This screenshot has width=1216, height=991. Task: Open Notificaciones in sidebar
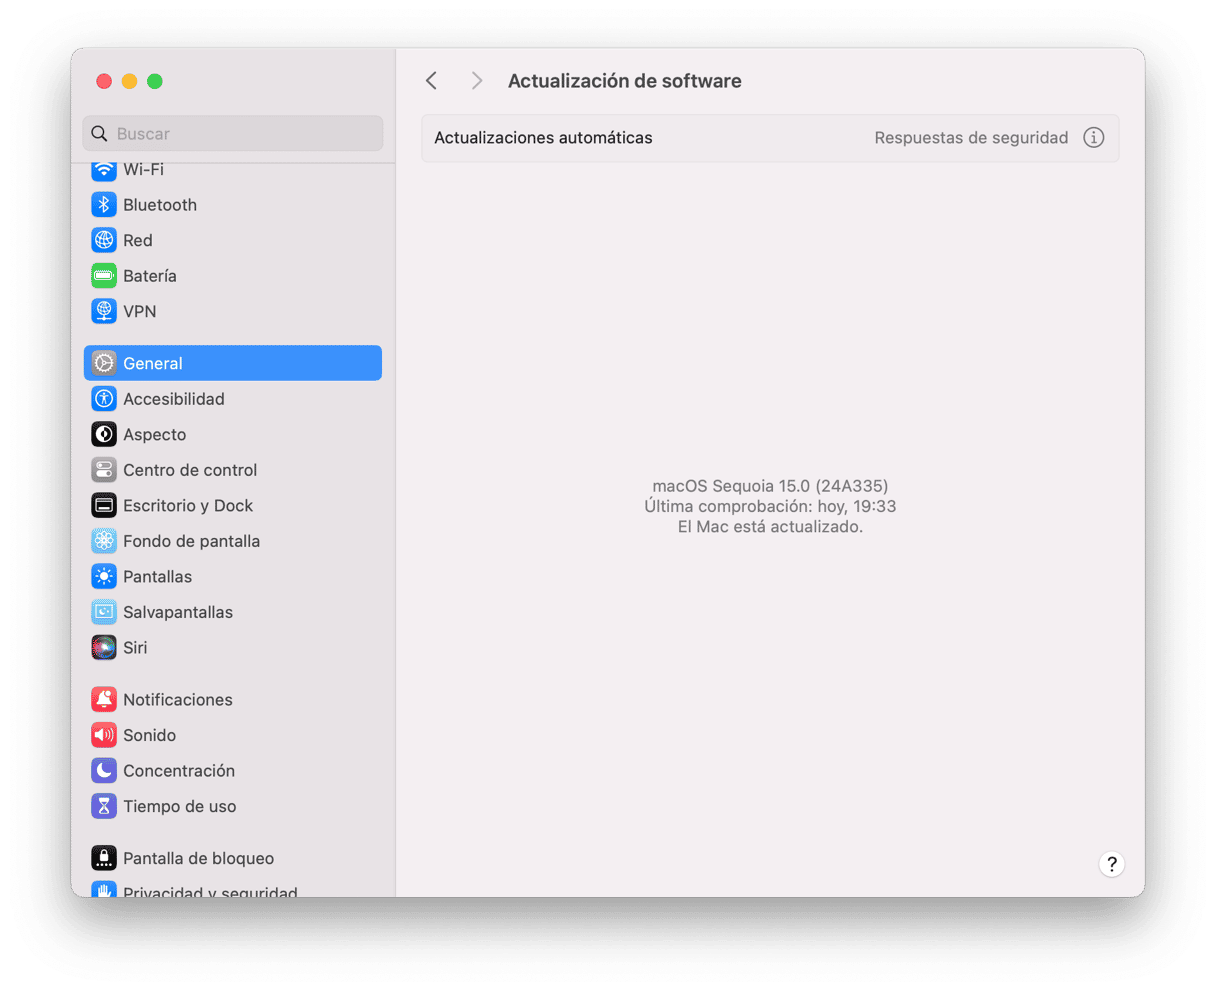click(x=177, y=700)
